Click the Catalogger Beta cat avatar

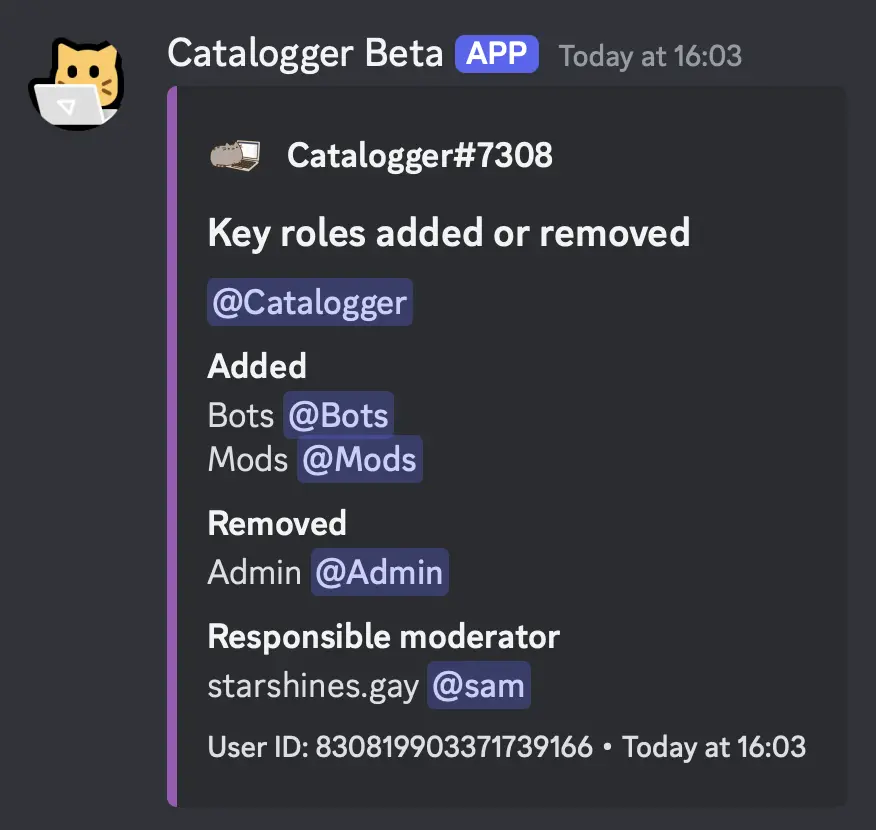(x=76, y=83)
